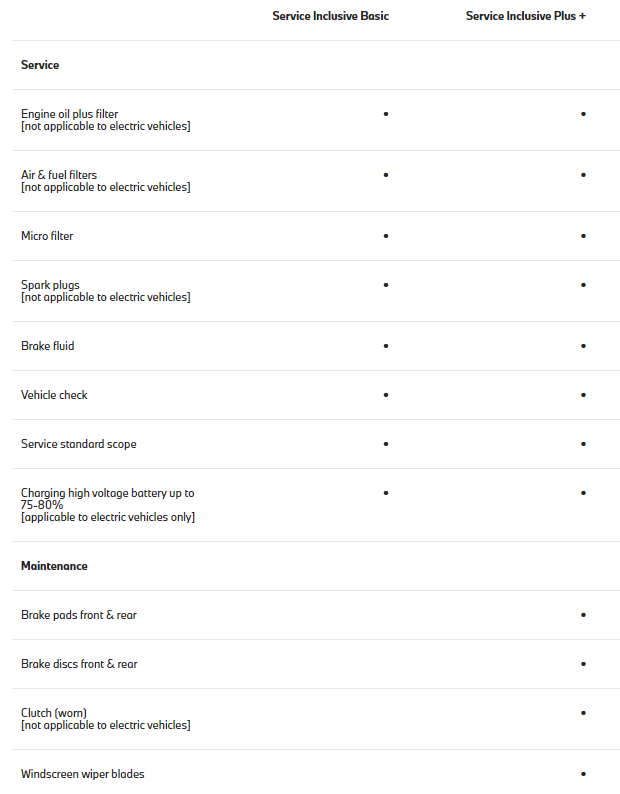
Task: Select the Micro filter row text
Action: pos(47,236)
